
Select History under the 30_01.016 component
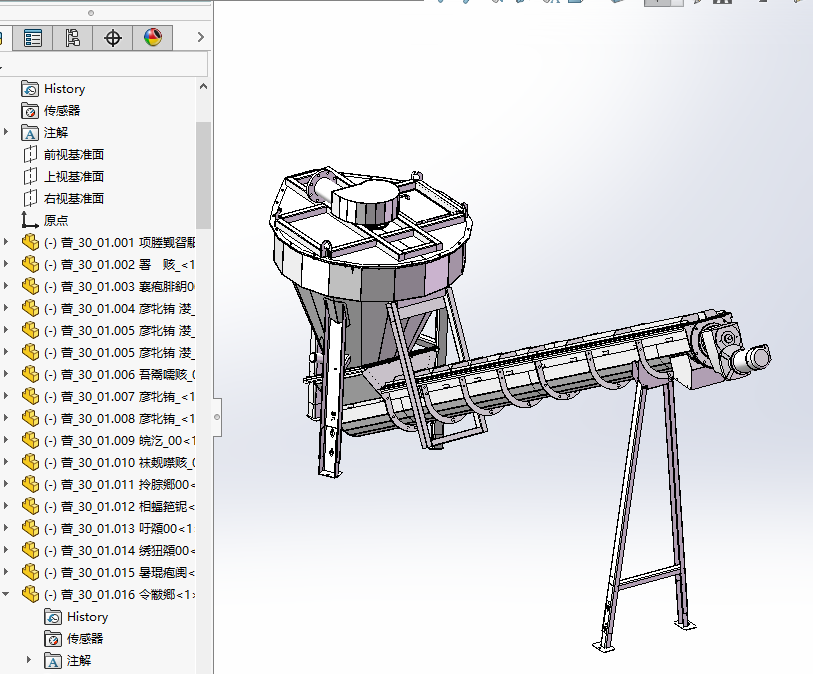[87, 617]
